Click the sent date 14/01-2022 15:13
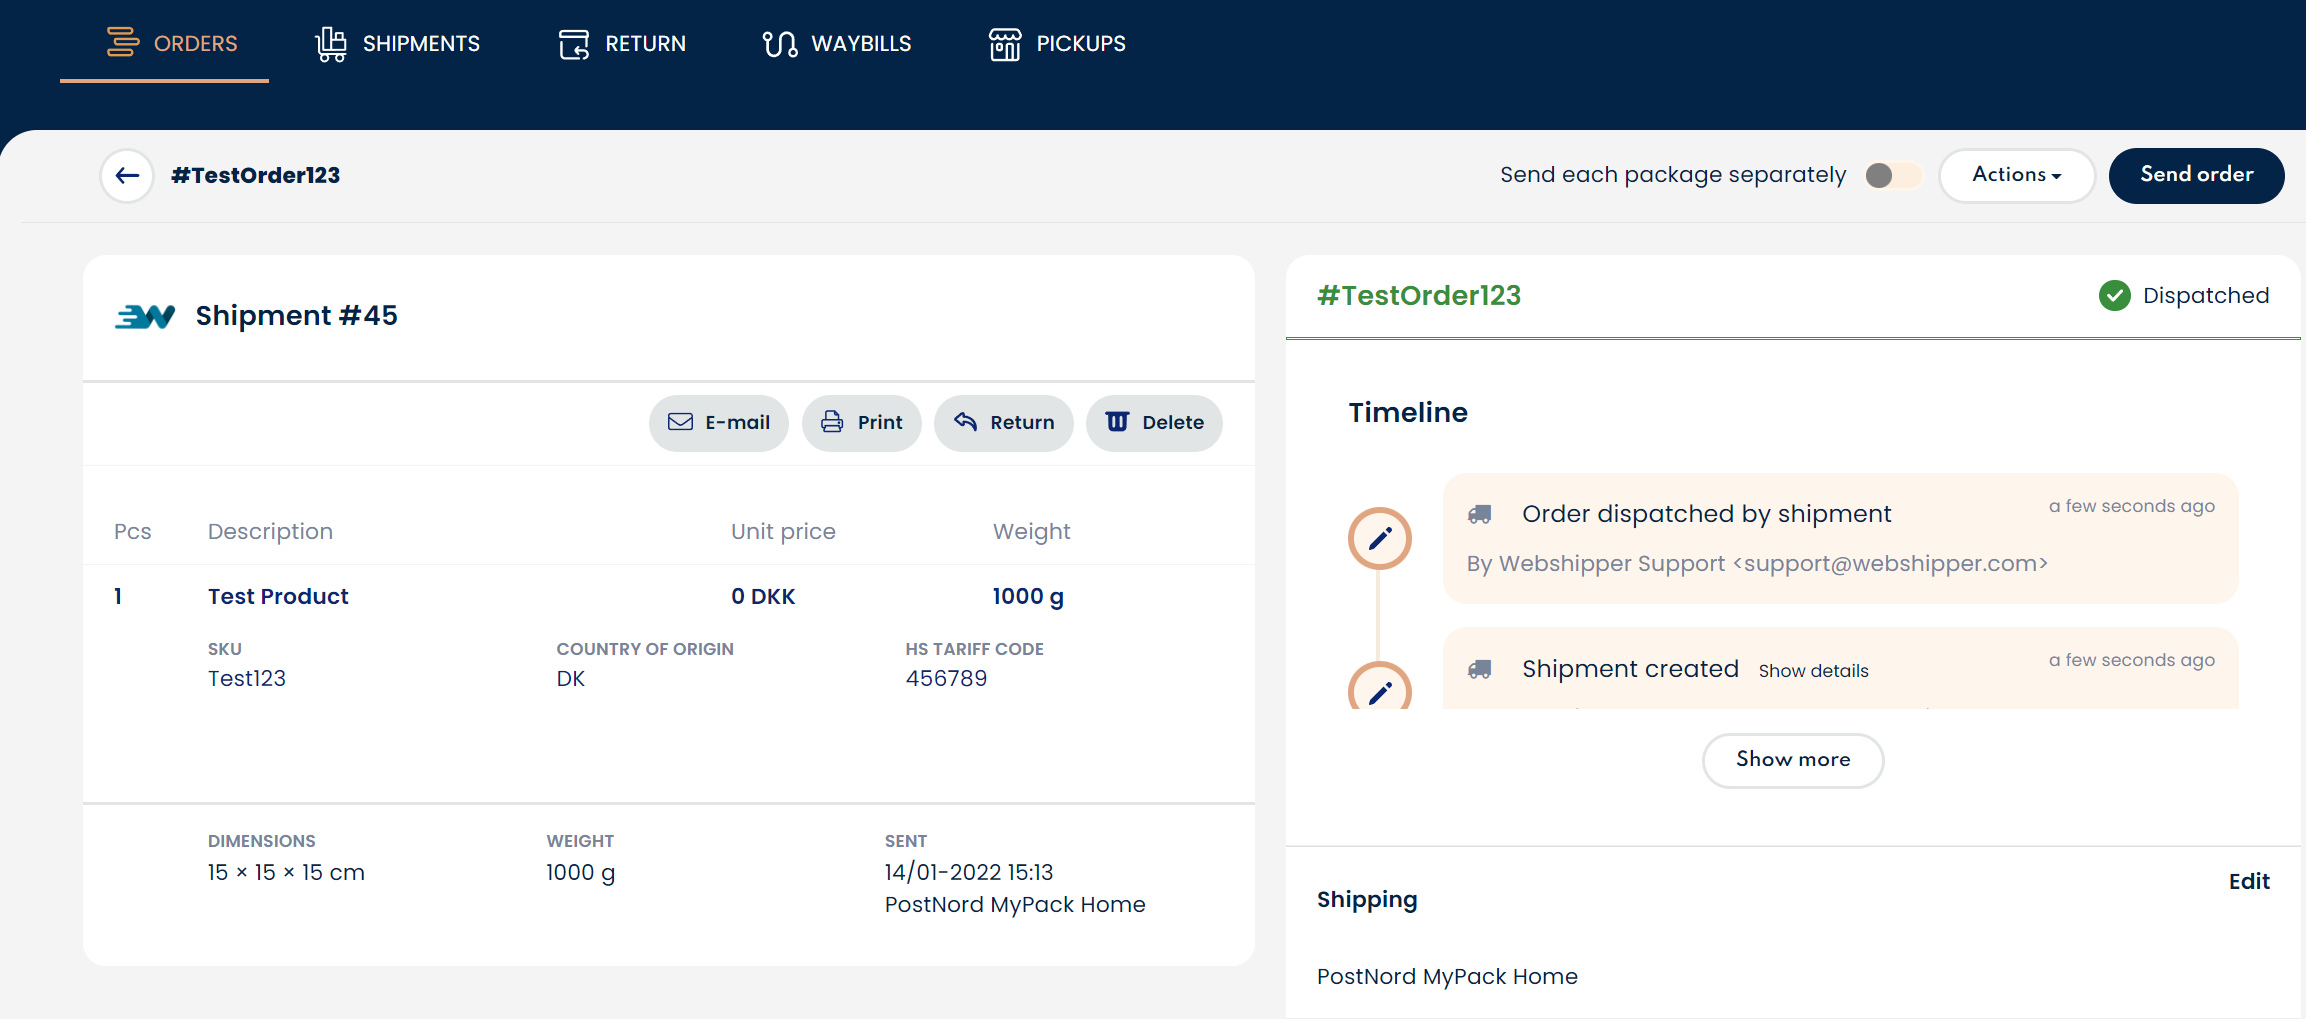 969,873
